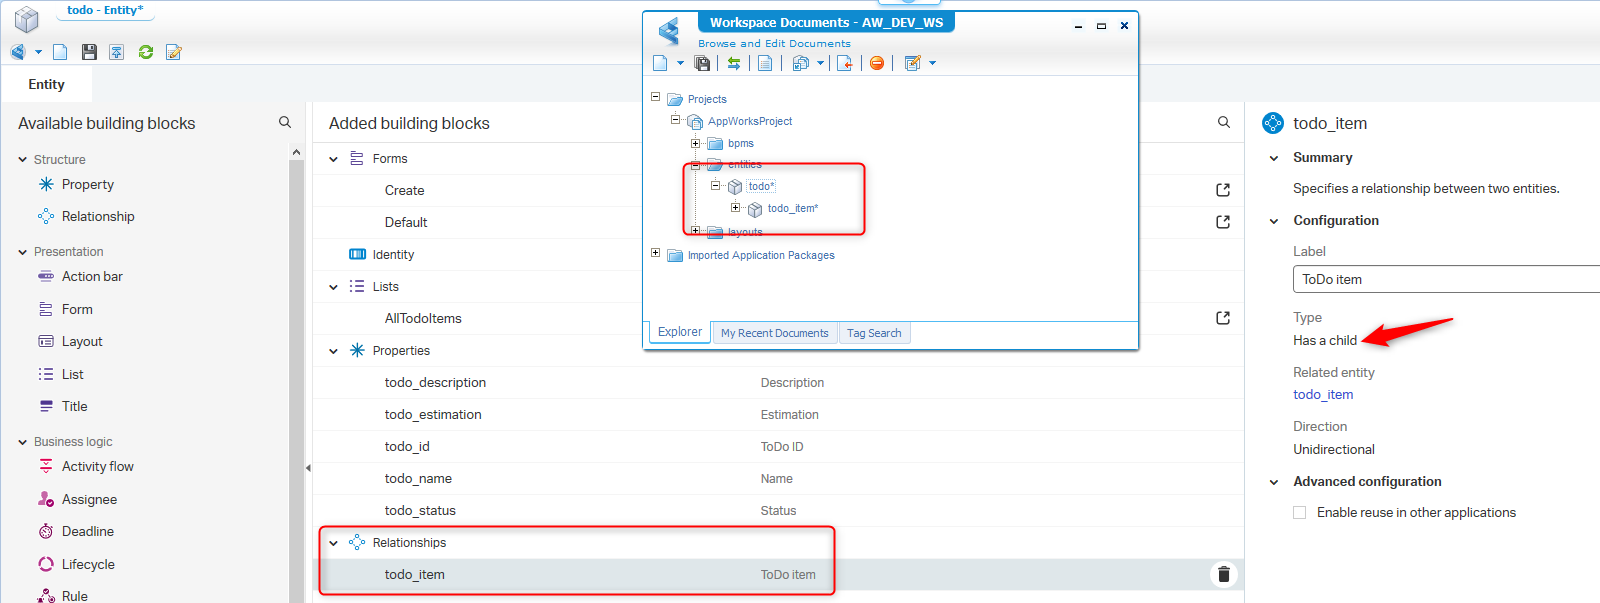
Task: Click the green synchronize arrows icon
Action: tap(734, 63)
